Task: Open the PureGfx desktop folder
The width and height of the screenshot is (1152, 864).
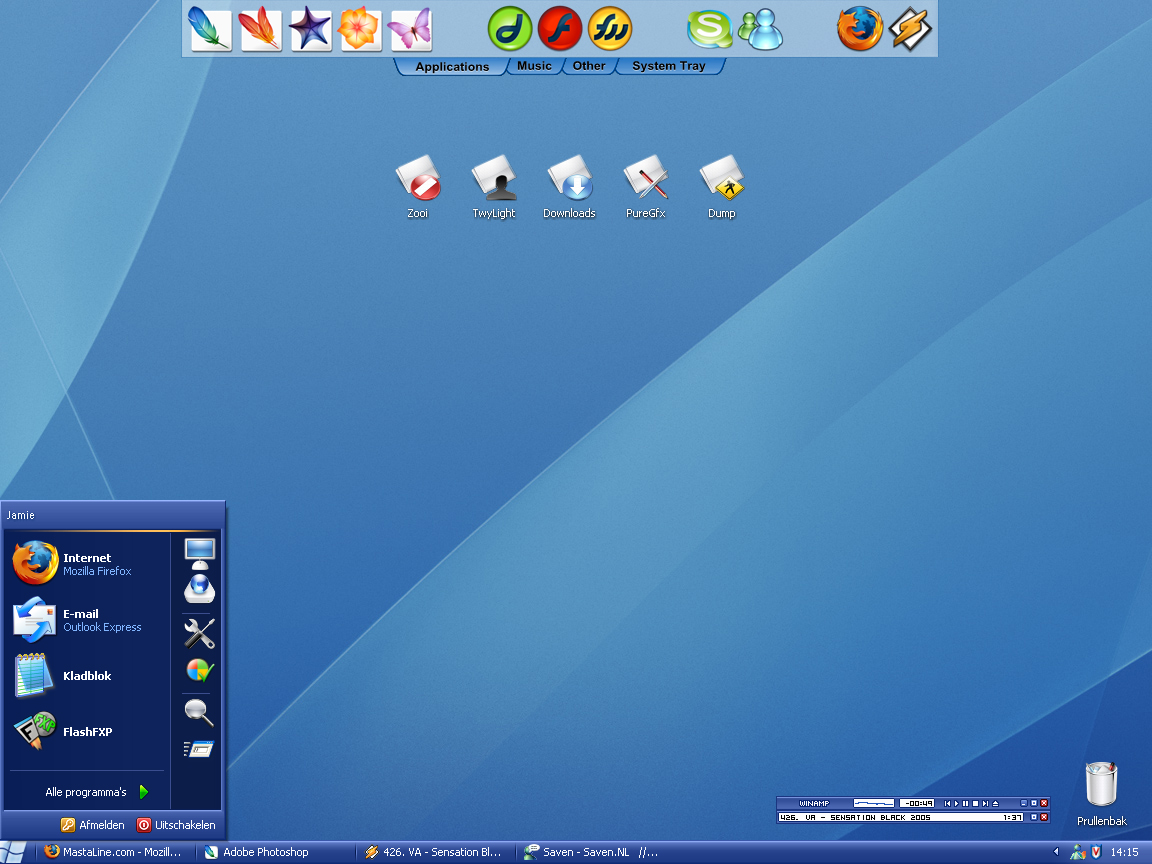Action: (646, 187)
